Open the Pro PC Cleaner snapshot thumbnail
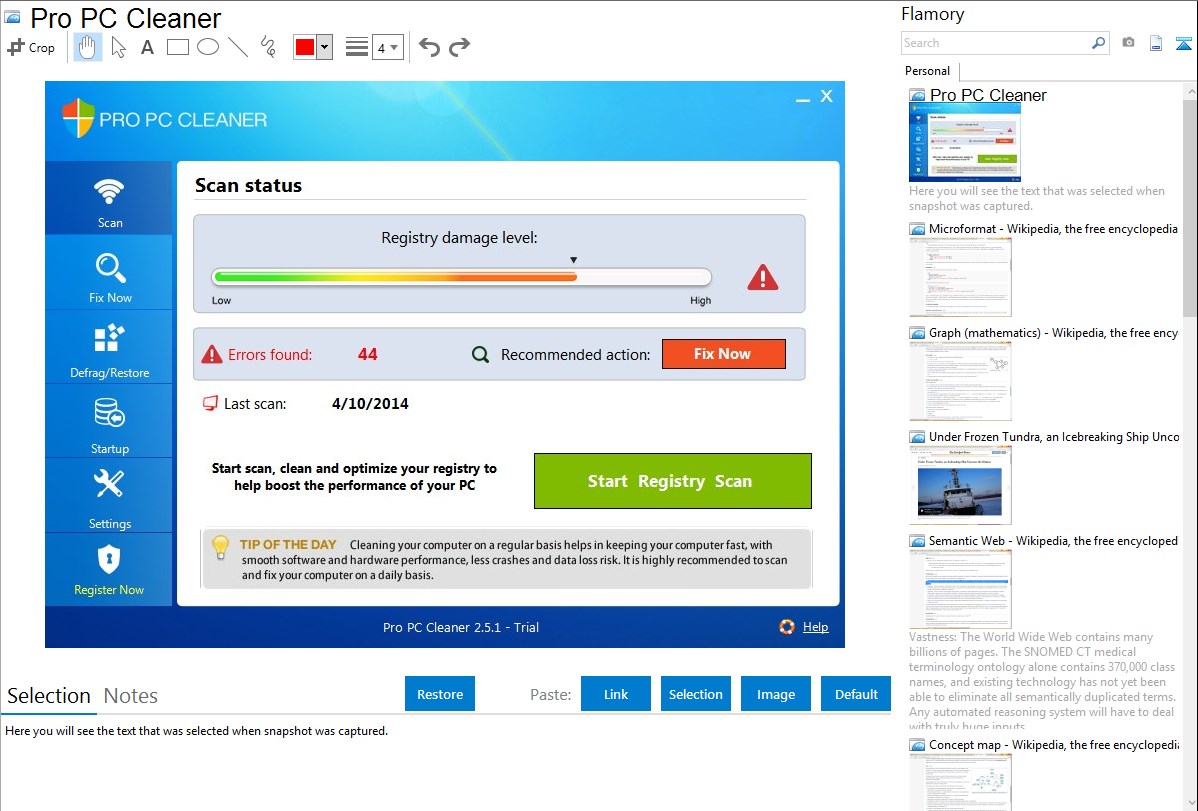This screenshot has height=811, width=1198. coord(965,143)
